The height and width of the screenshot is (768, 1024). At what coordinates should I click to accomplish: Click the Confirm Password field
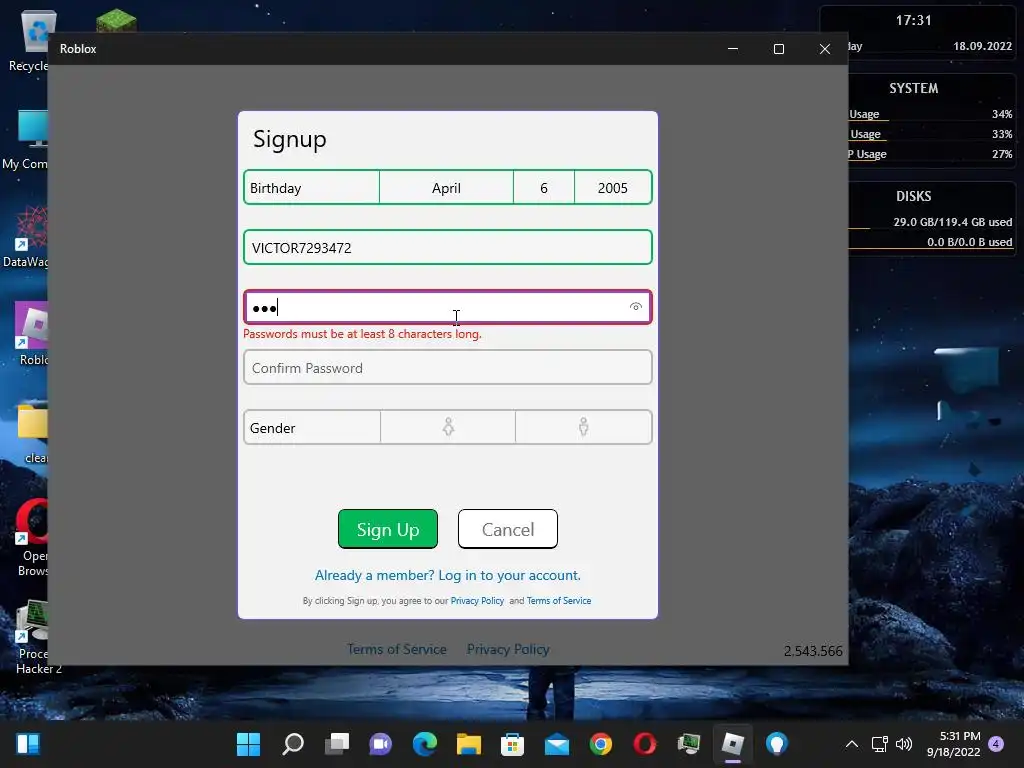448,368
